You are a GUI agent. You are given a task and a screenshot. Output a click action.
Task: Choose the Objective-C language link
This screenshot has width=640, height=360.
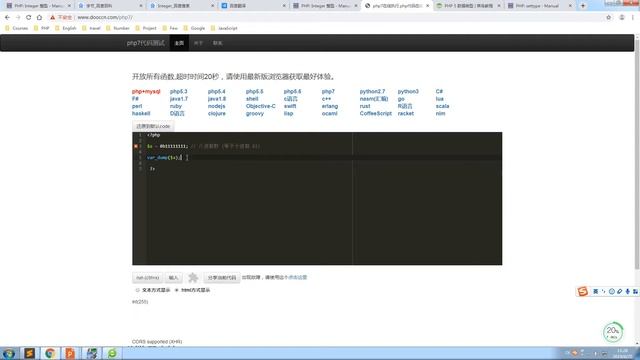260,106
